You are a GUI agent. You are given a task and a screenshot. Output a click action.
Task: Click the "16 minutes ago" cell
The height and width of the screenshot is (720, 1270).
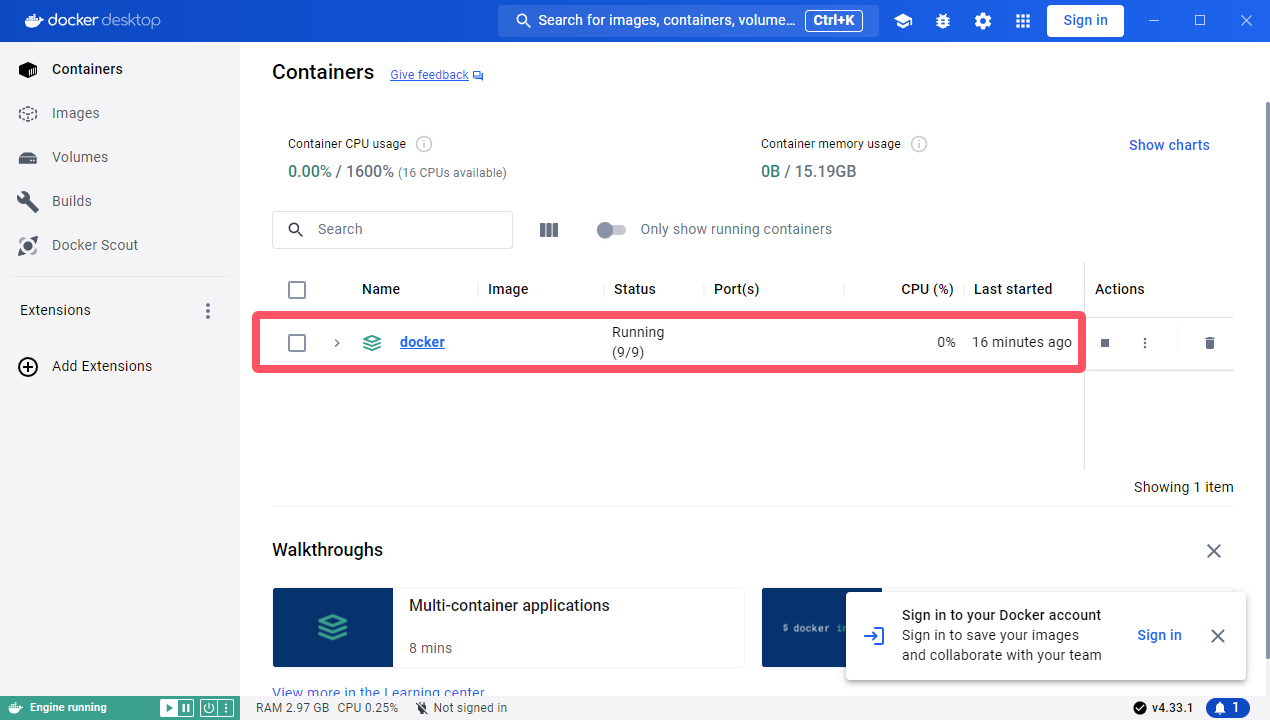[x=1022, y=343]
